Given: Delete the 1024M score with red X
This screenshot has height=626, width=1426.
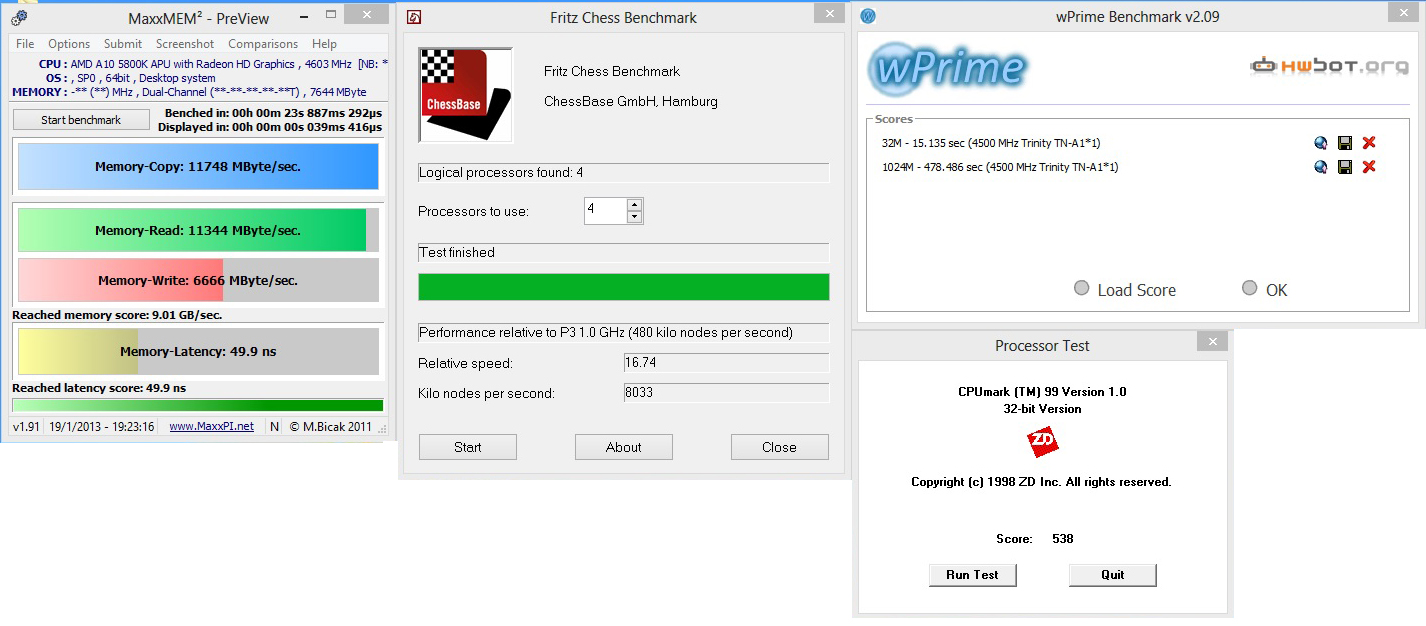Looking at the screenshot, I should 1369,167.
